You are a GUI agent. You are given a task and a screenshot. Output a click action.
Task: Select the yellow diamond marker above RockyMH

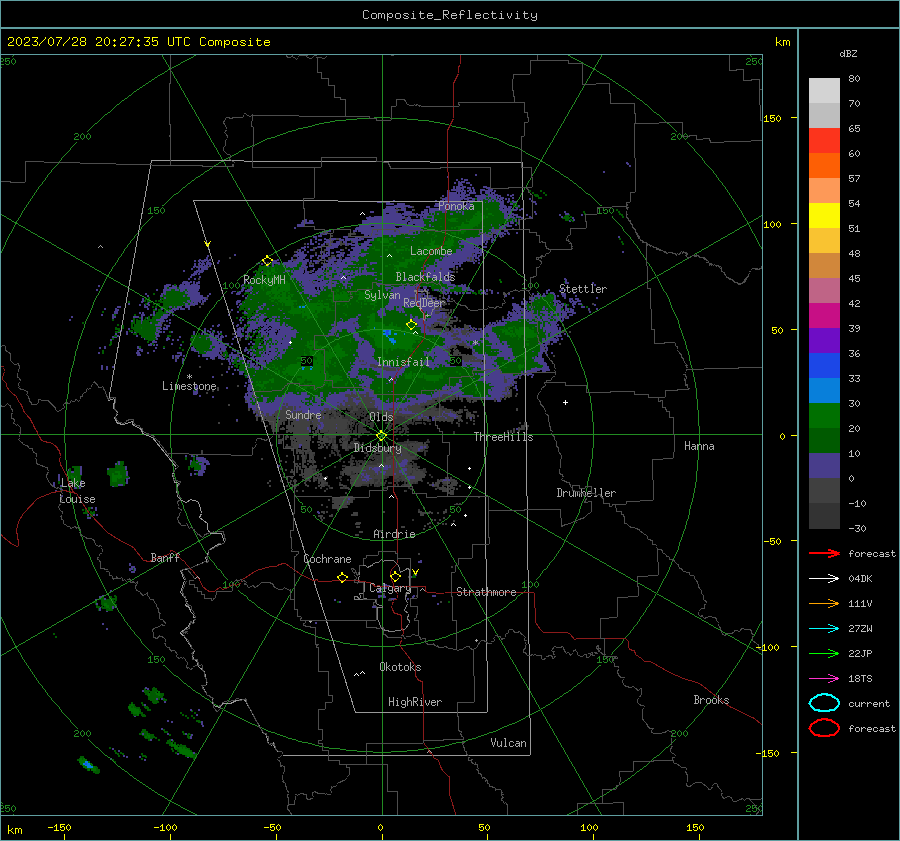pos(267,261)
